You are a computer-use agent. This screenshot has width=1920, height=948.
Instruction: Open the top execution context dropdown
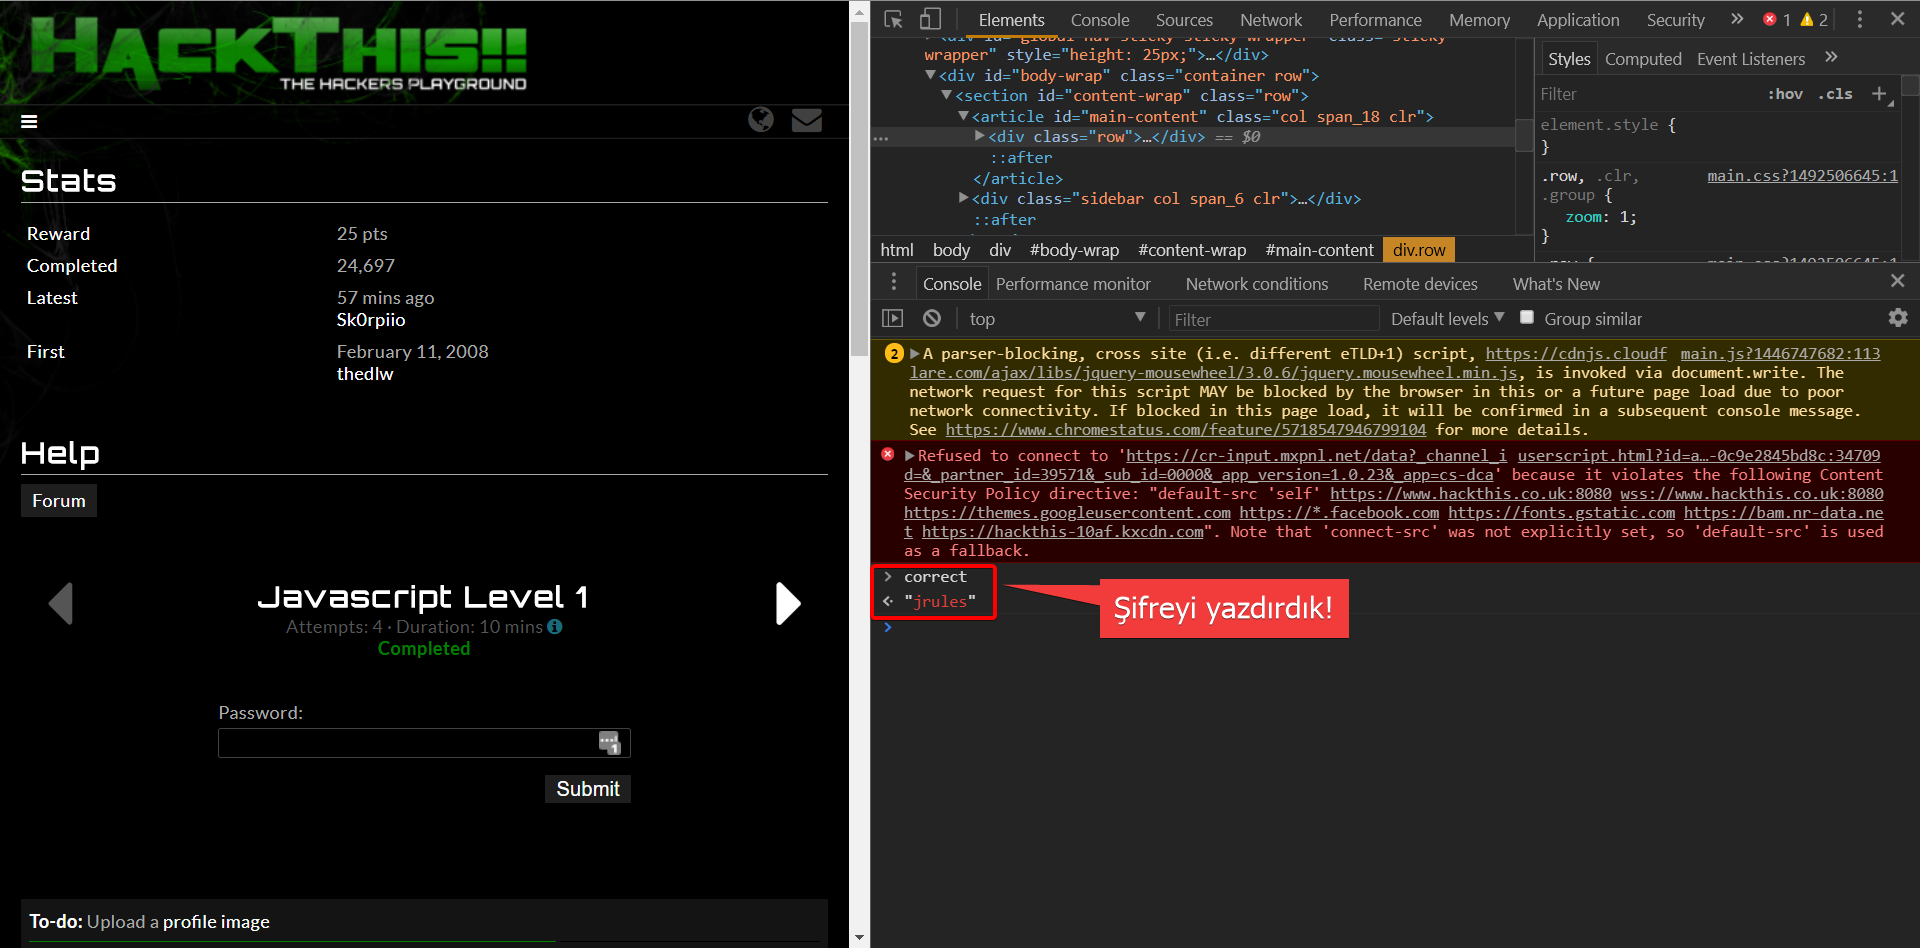click(1057, 318)
